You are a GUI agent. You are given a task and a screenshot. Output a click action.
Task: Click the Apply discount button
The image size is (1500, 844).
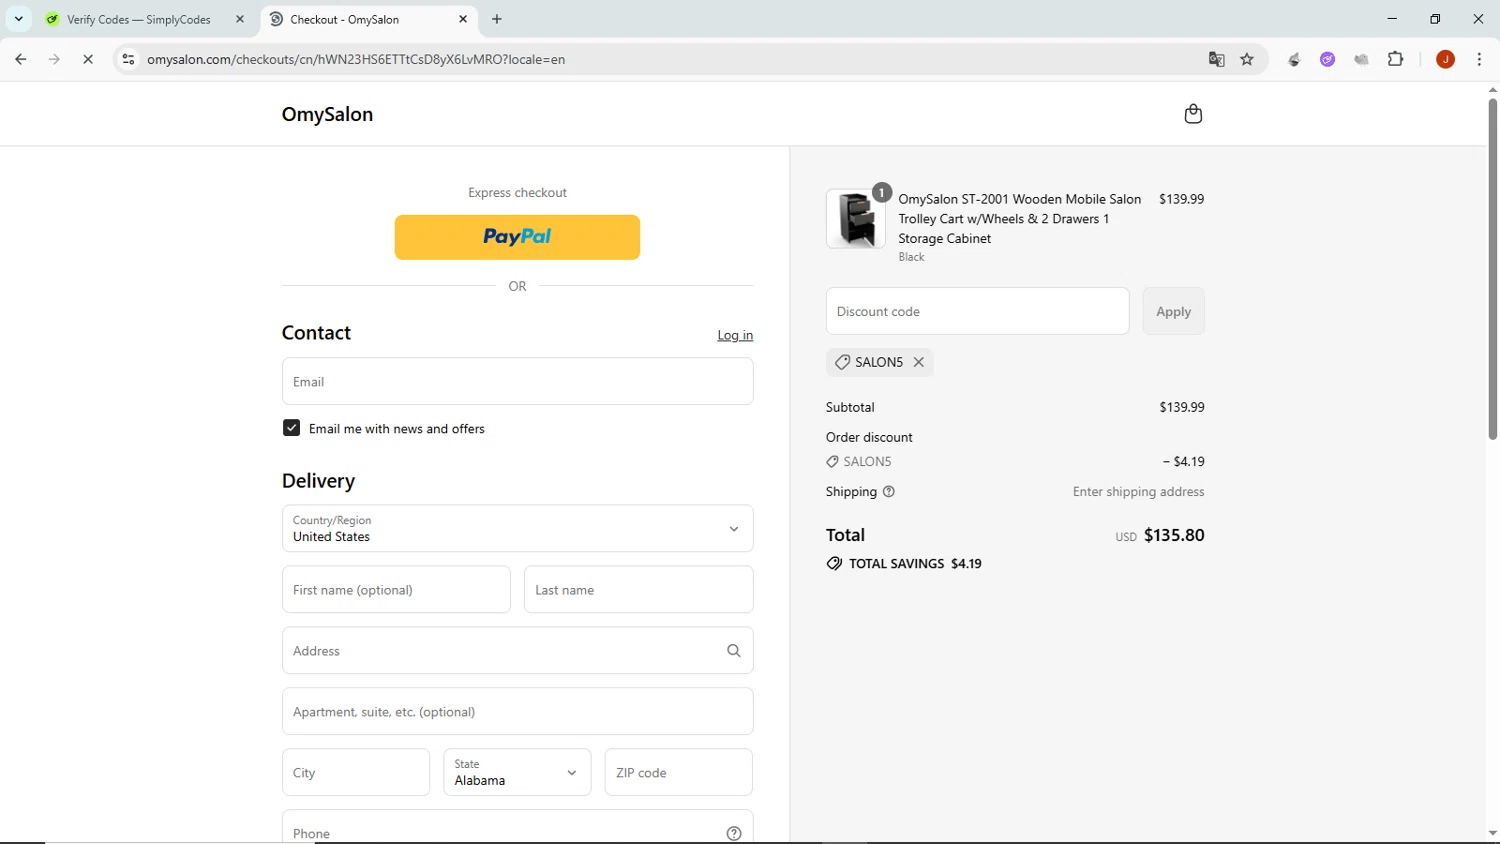(1173, 311)
